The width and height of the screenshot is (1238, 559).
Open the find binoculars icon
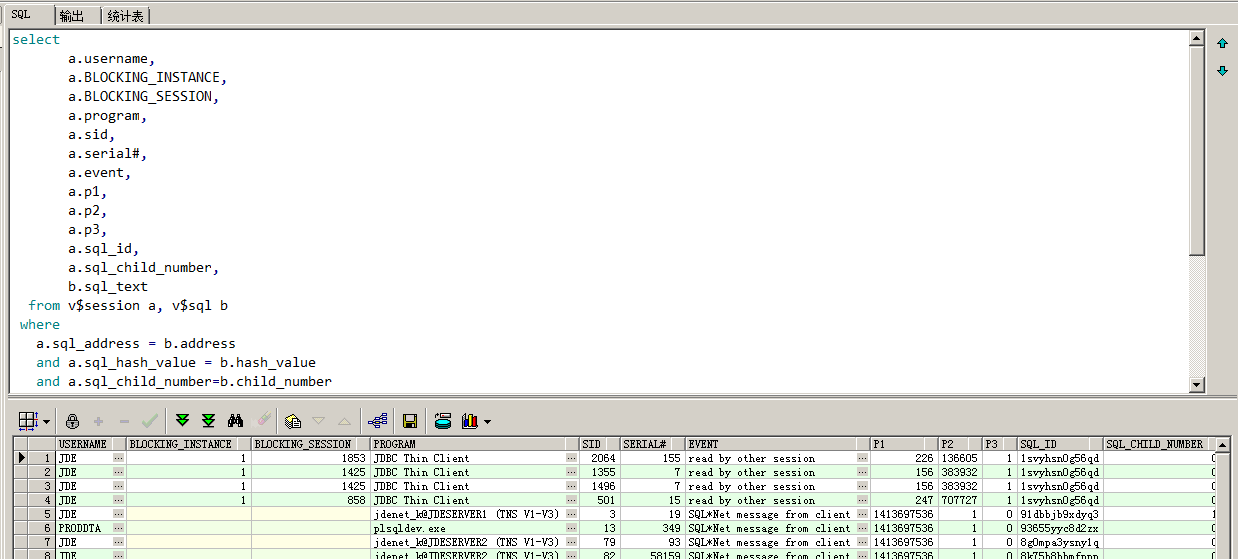pyautogui.click(x=236, y=421)
